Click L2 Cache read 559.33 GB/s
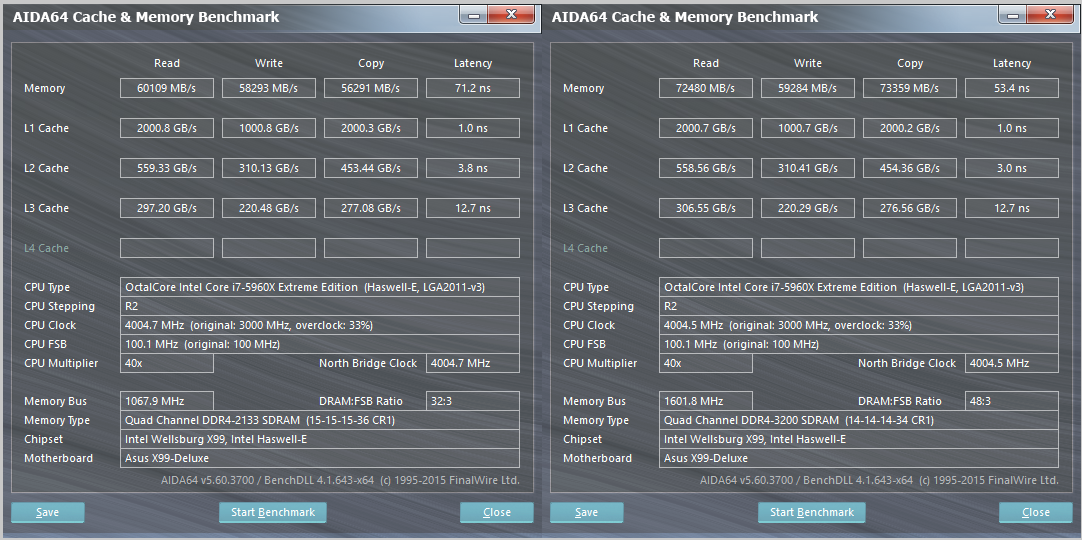The width and height of the screenshot is (1082, 540). (x=167, y=168)
